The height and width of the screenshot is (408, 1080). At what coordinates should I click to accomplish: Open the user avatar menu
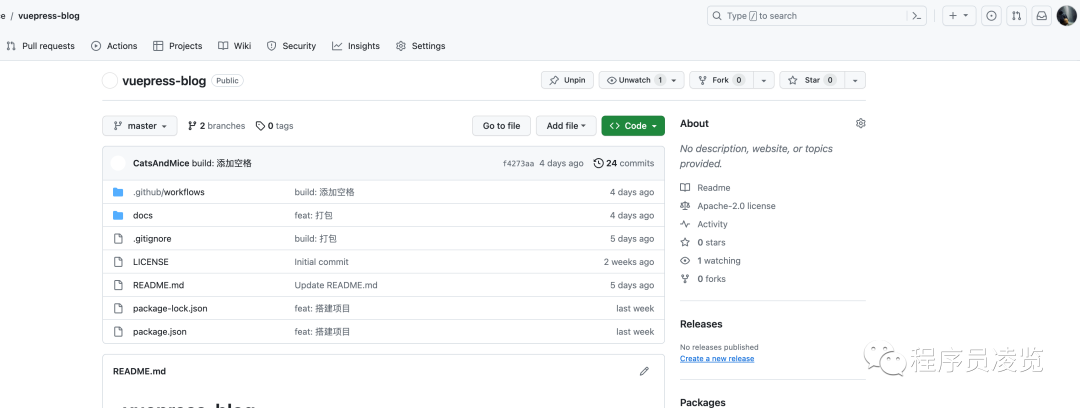[x=1066, y=15]
